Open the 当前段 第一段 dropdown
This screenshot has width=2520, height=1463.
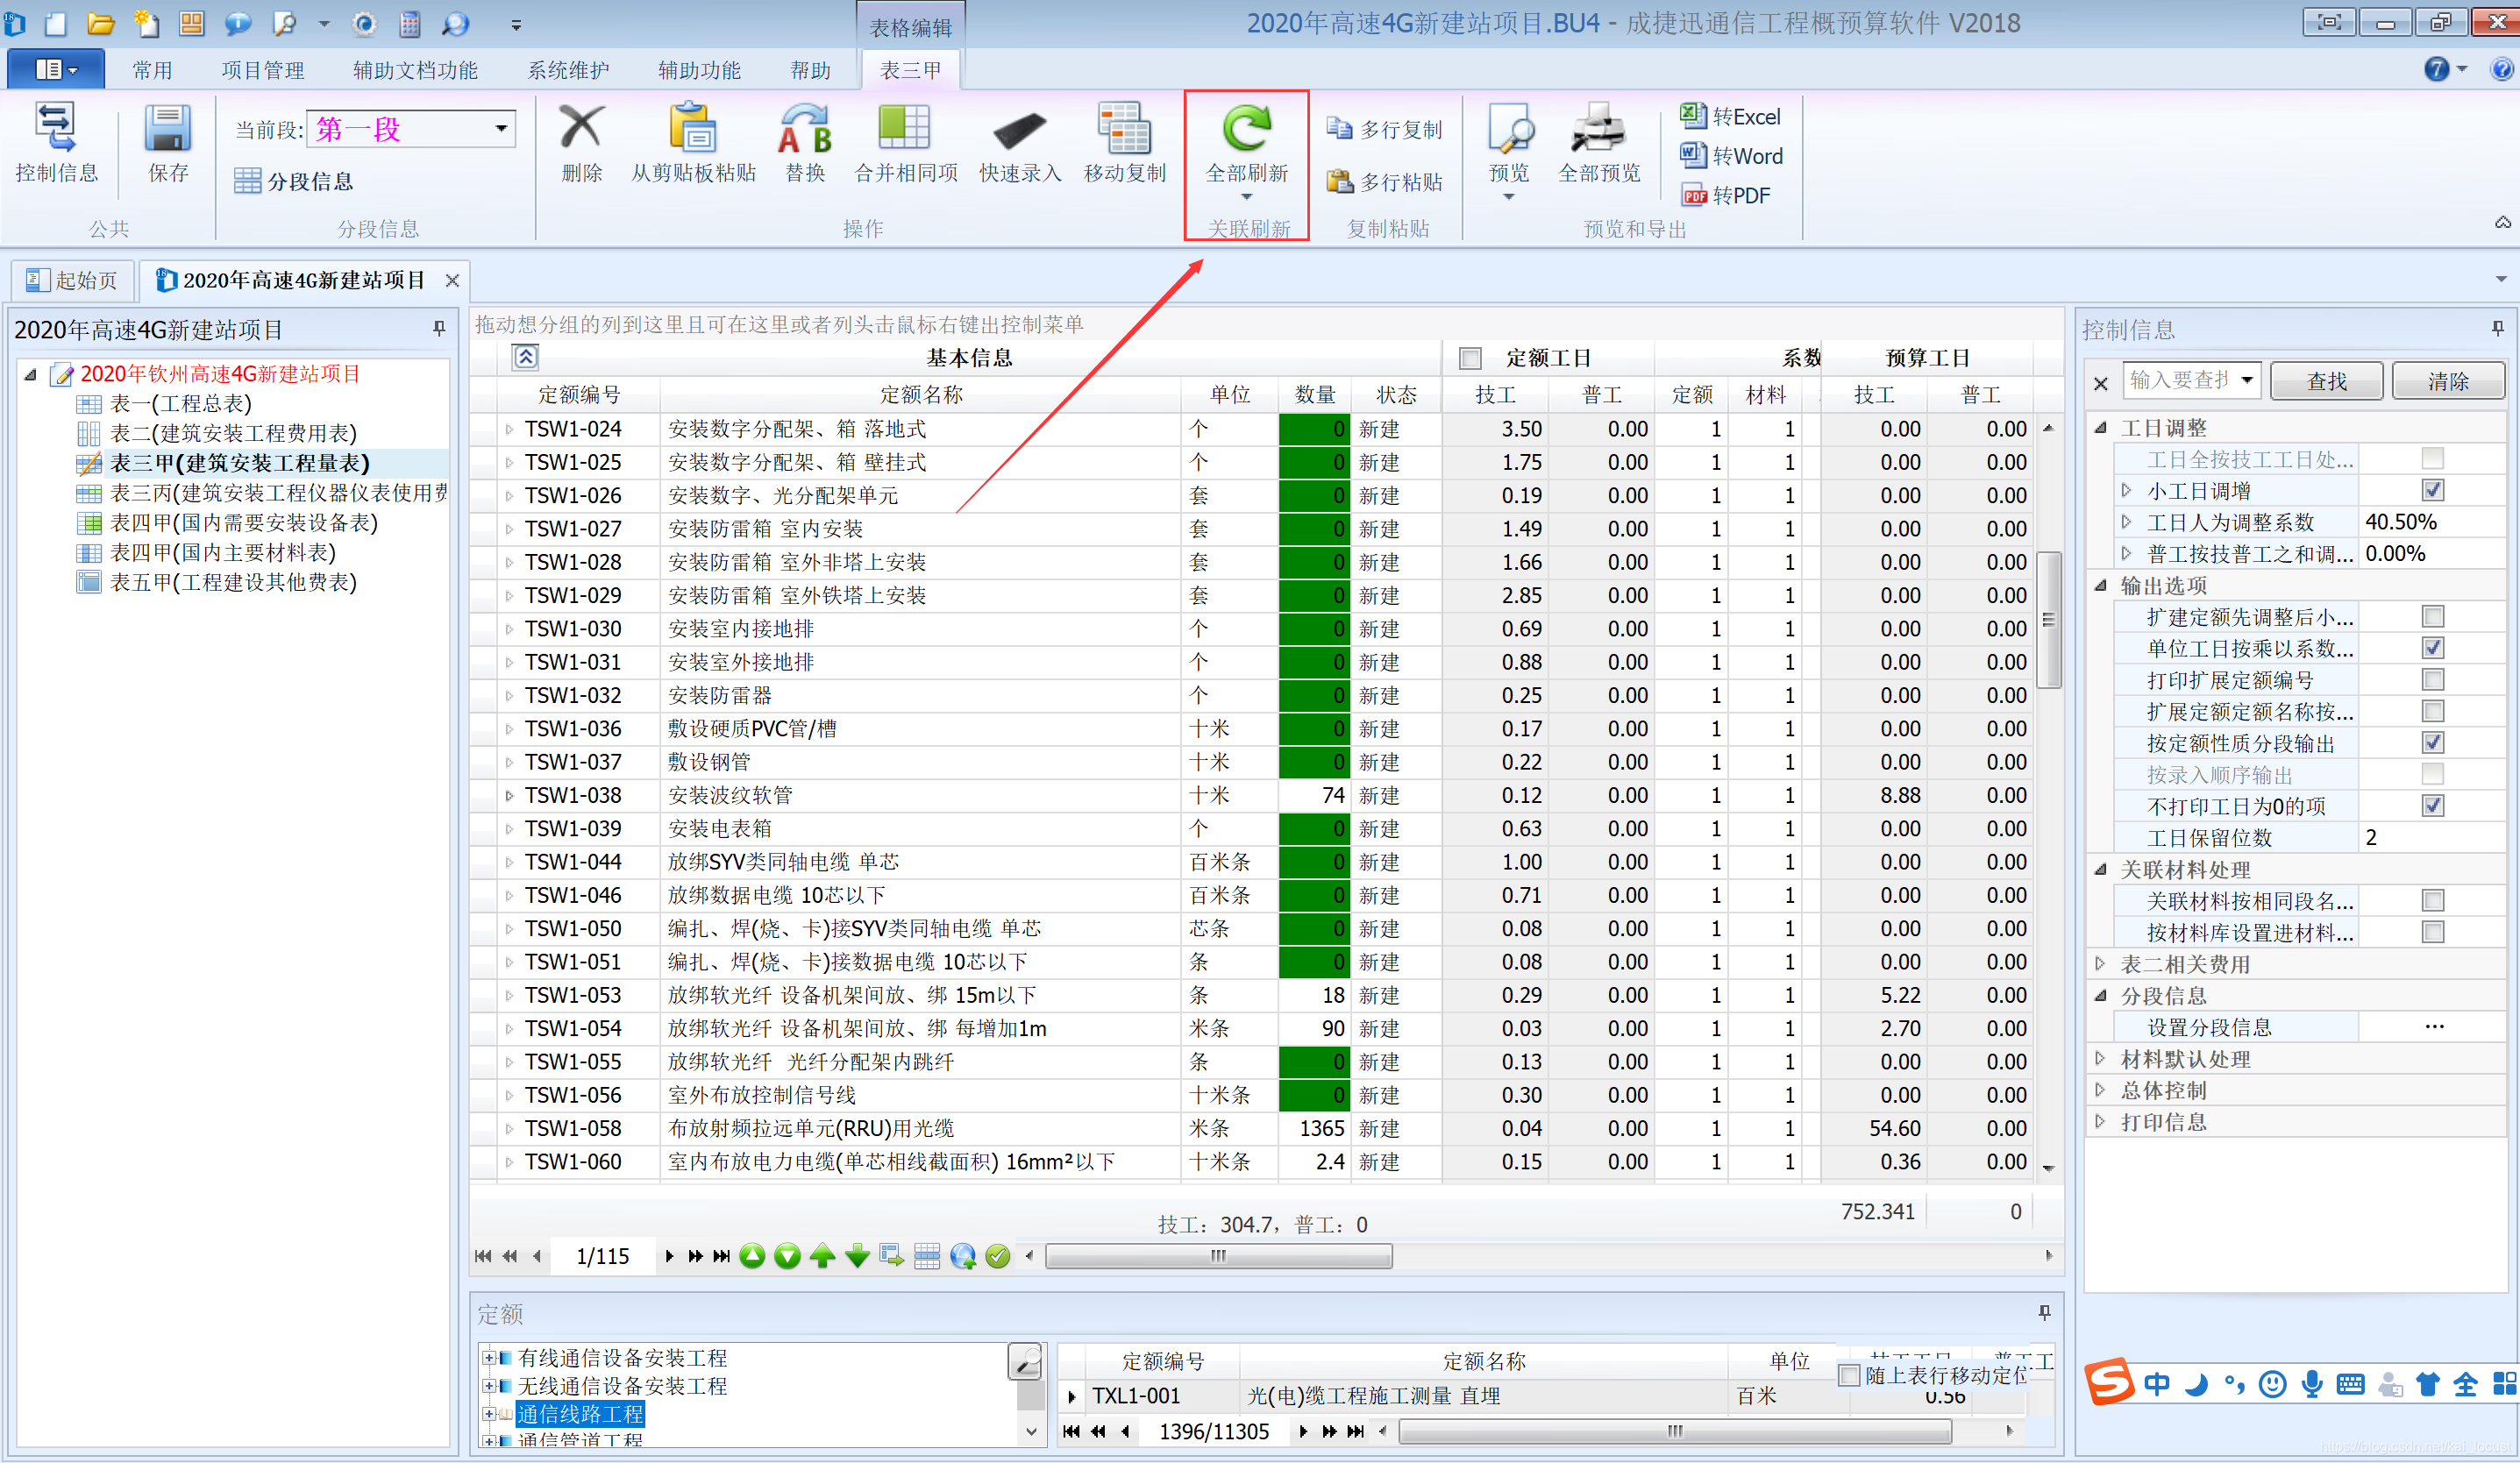(501, 128)
